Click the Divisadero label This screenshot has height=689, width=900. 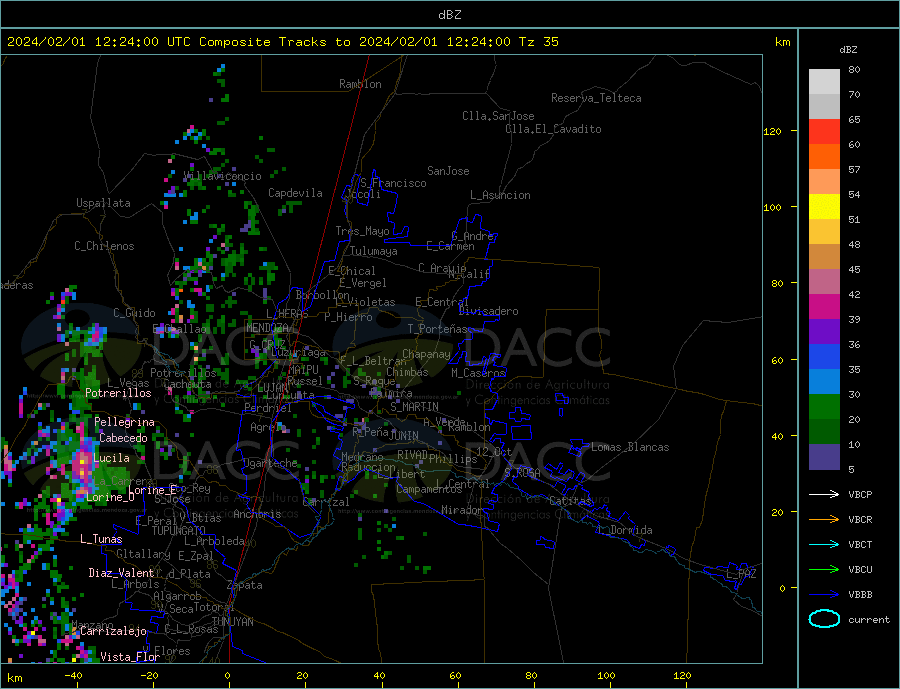tap(488, 311)
